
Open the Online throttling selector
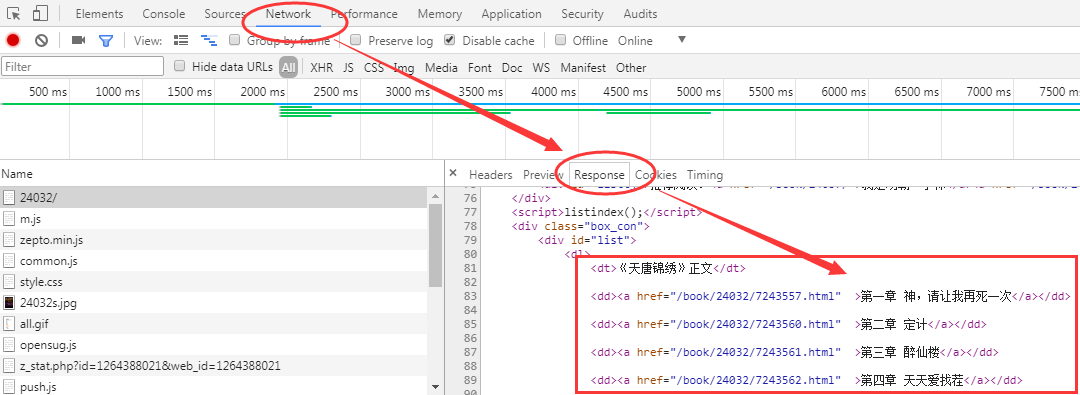tap(635, 41)
